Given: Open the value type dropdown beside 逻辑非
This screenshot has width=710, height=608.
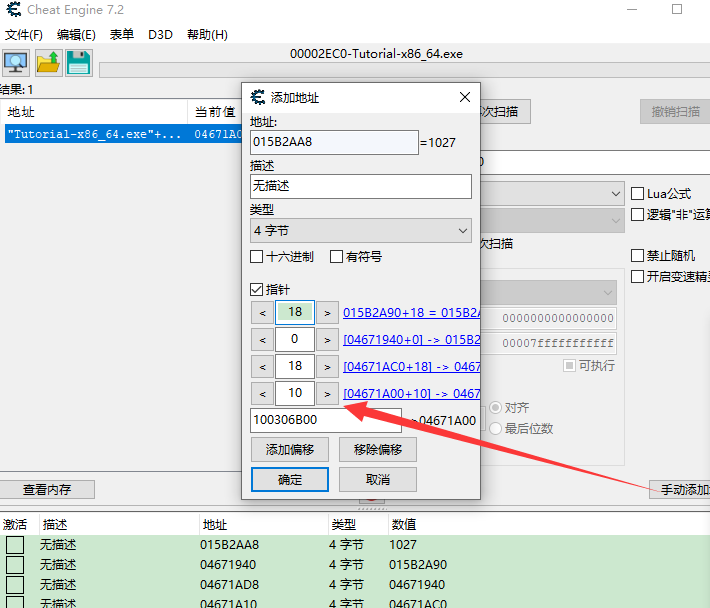Looking at the screenshot, I should click(552, 220).
